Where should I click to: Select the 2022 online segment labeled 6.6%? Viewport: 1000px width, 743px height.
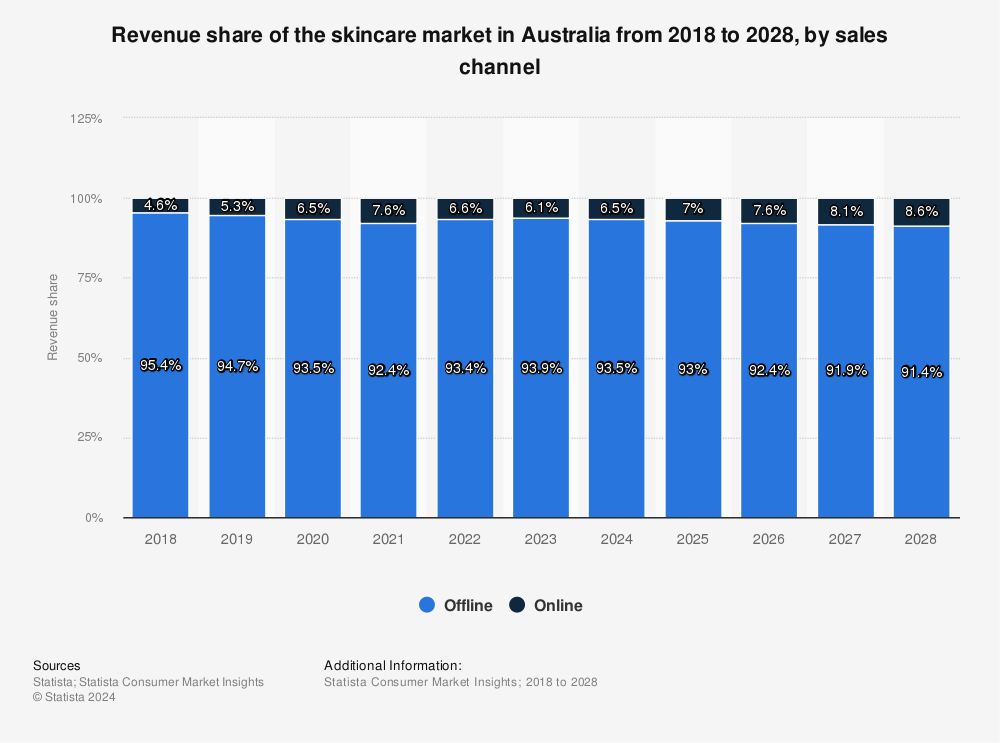(465, 209)
